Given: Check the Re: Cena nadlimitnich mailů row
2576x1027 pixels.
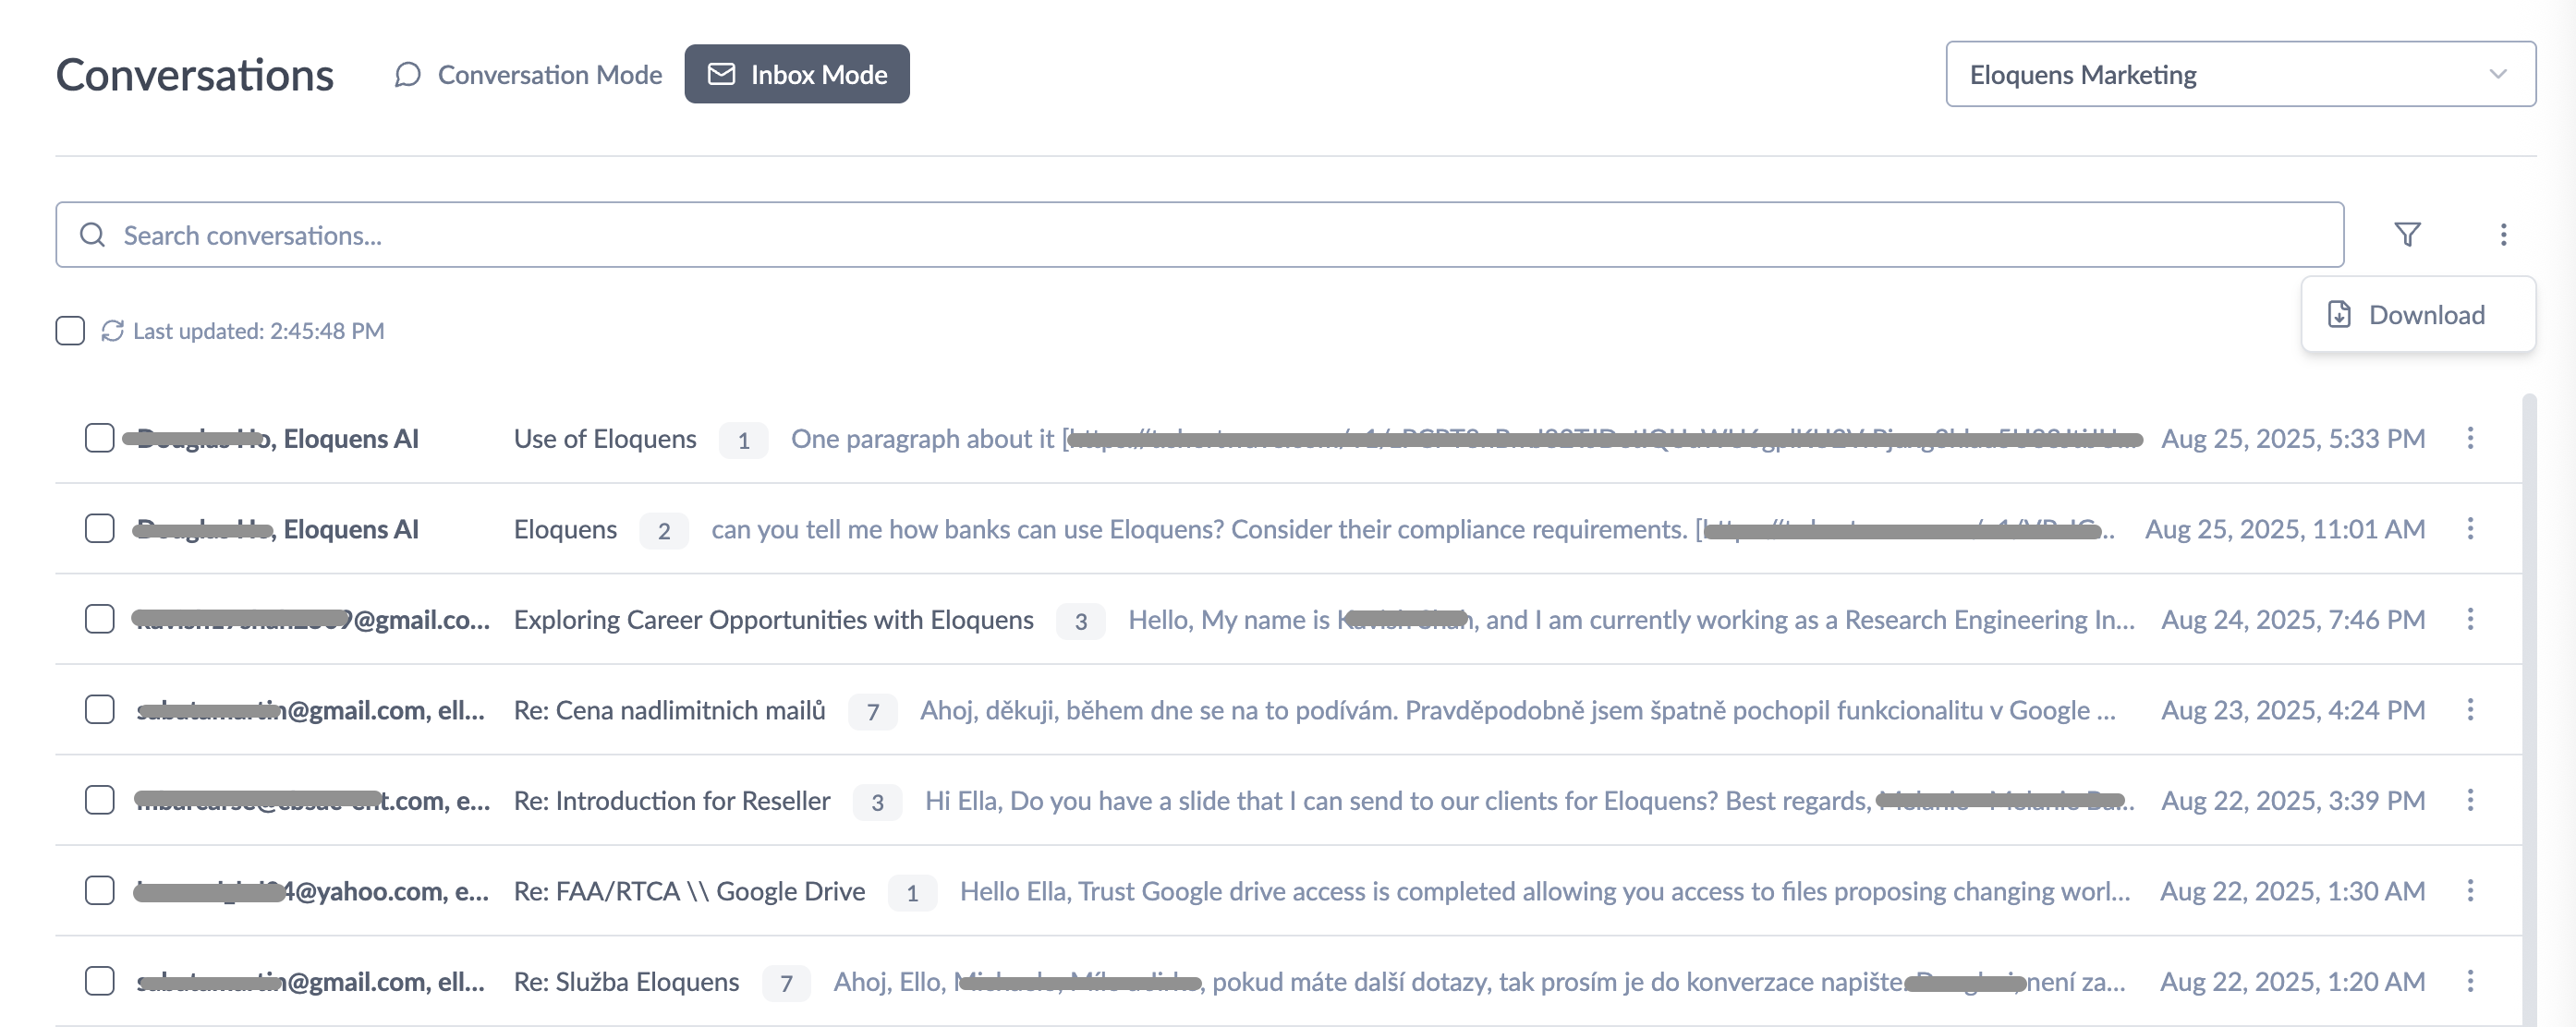Looking at the screenshot, I should coord(100,710).
